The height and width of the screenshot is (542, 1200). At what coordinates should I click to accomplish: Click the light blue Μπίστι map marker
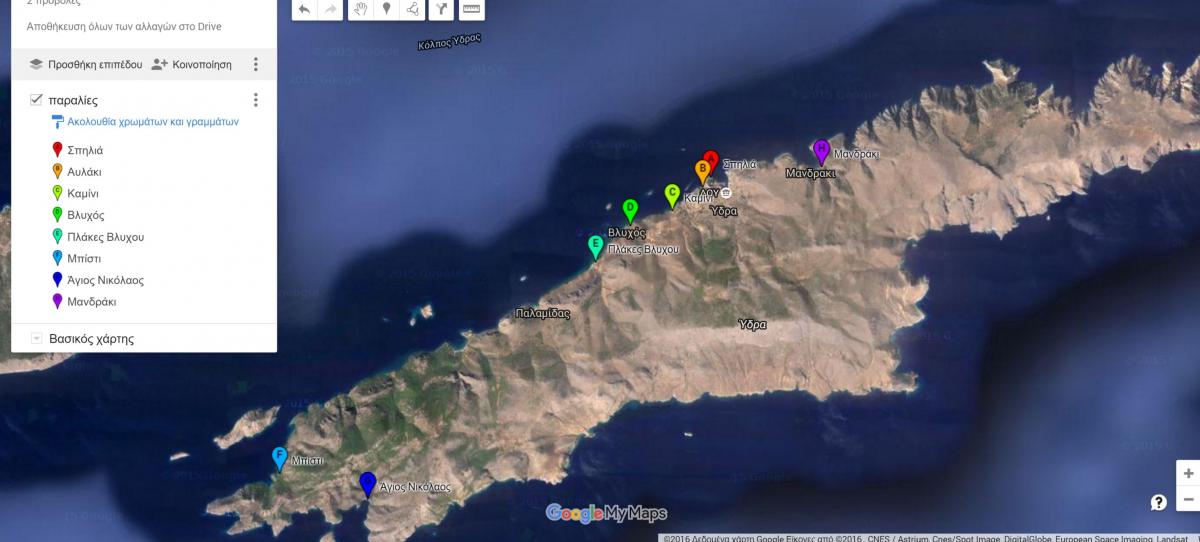[x=280, y=458]
